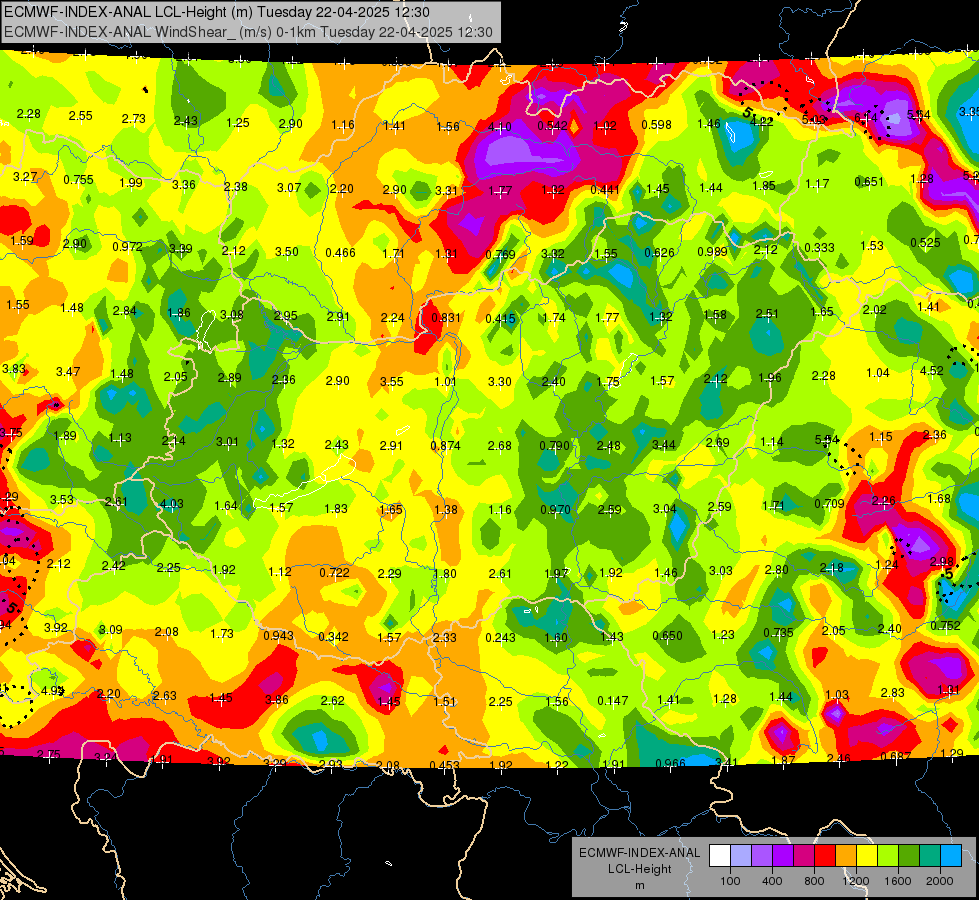Click the wind shear value "3.55"
Viewport: 979px width, 900px height.
pos(392,382)
